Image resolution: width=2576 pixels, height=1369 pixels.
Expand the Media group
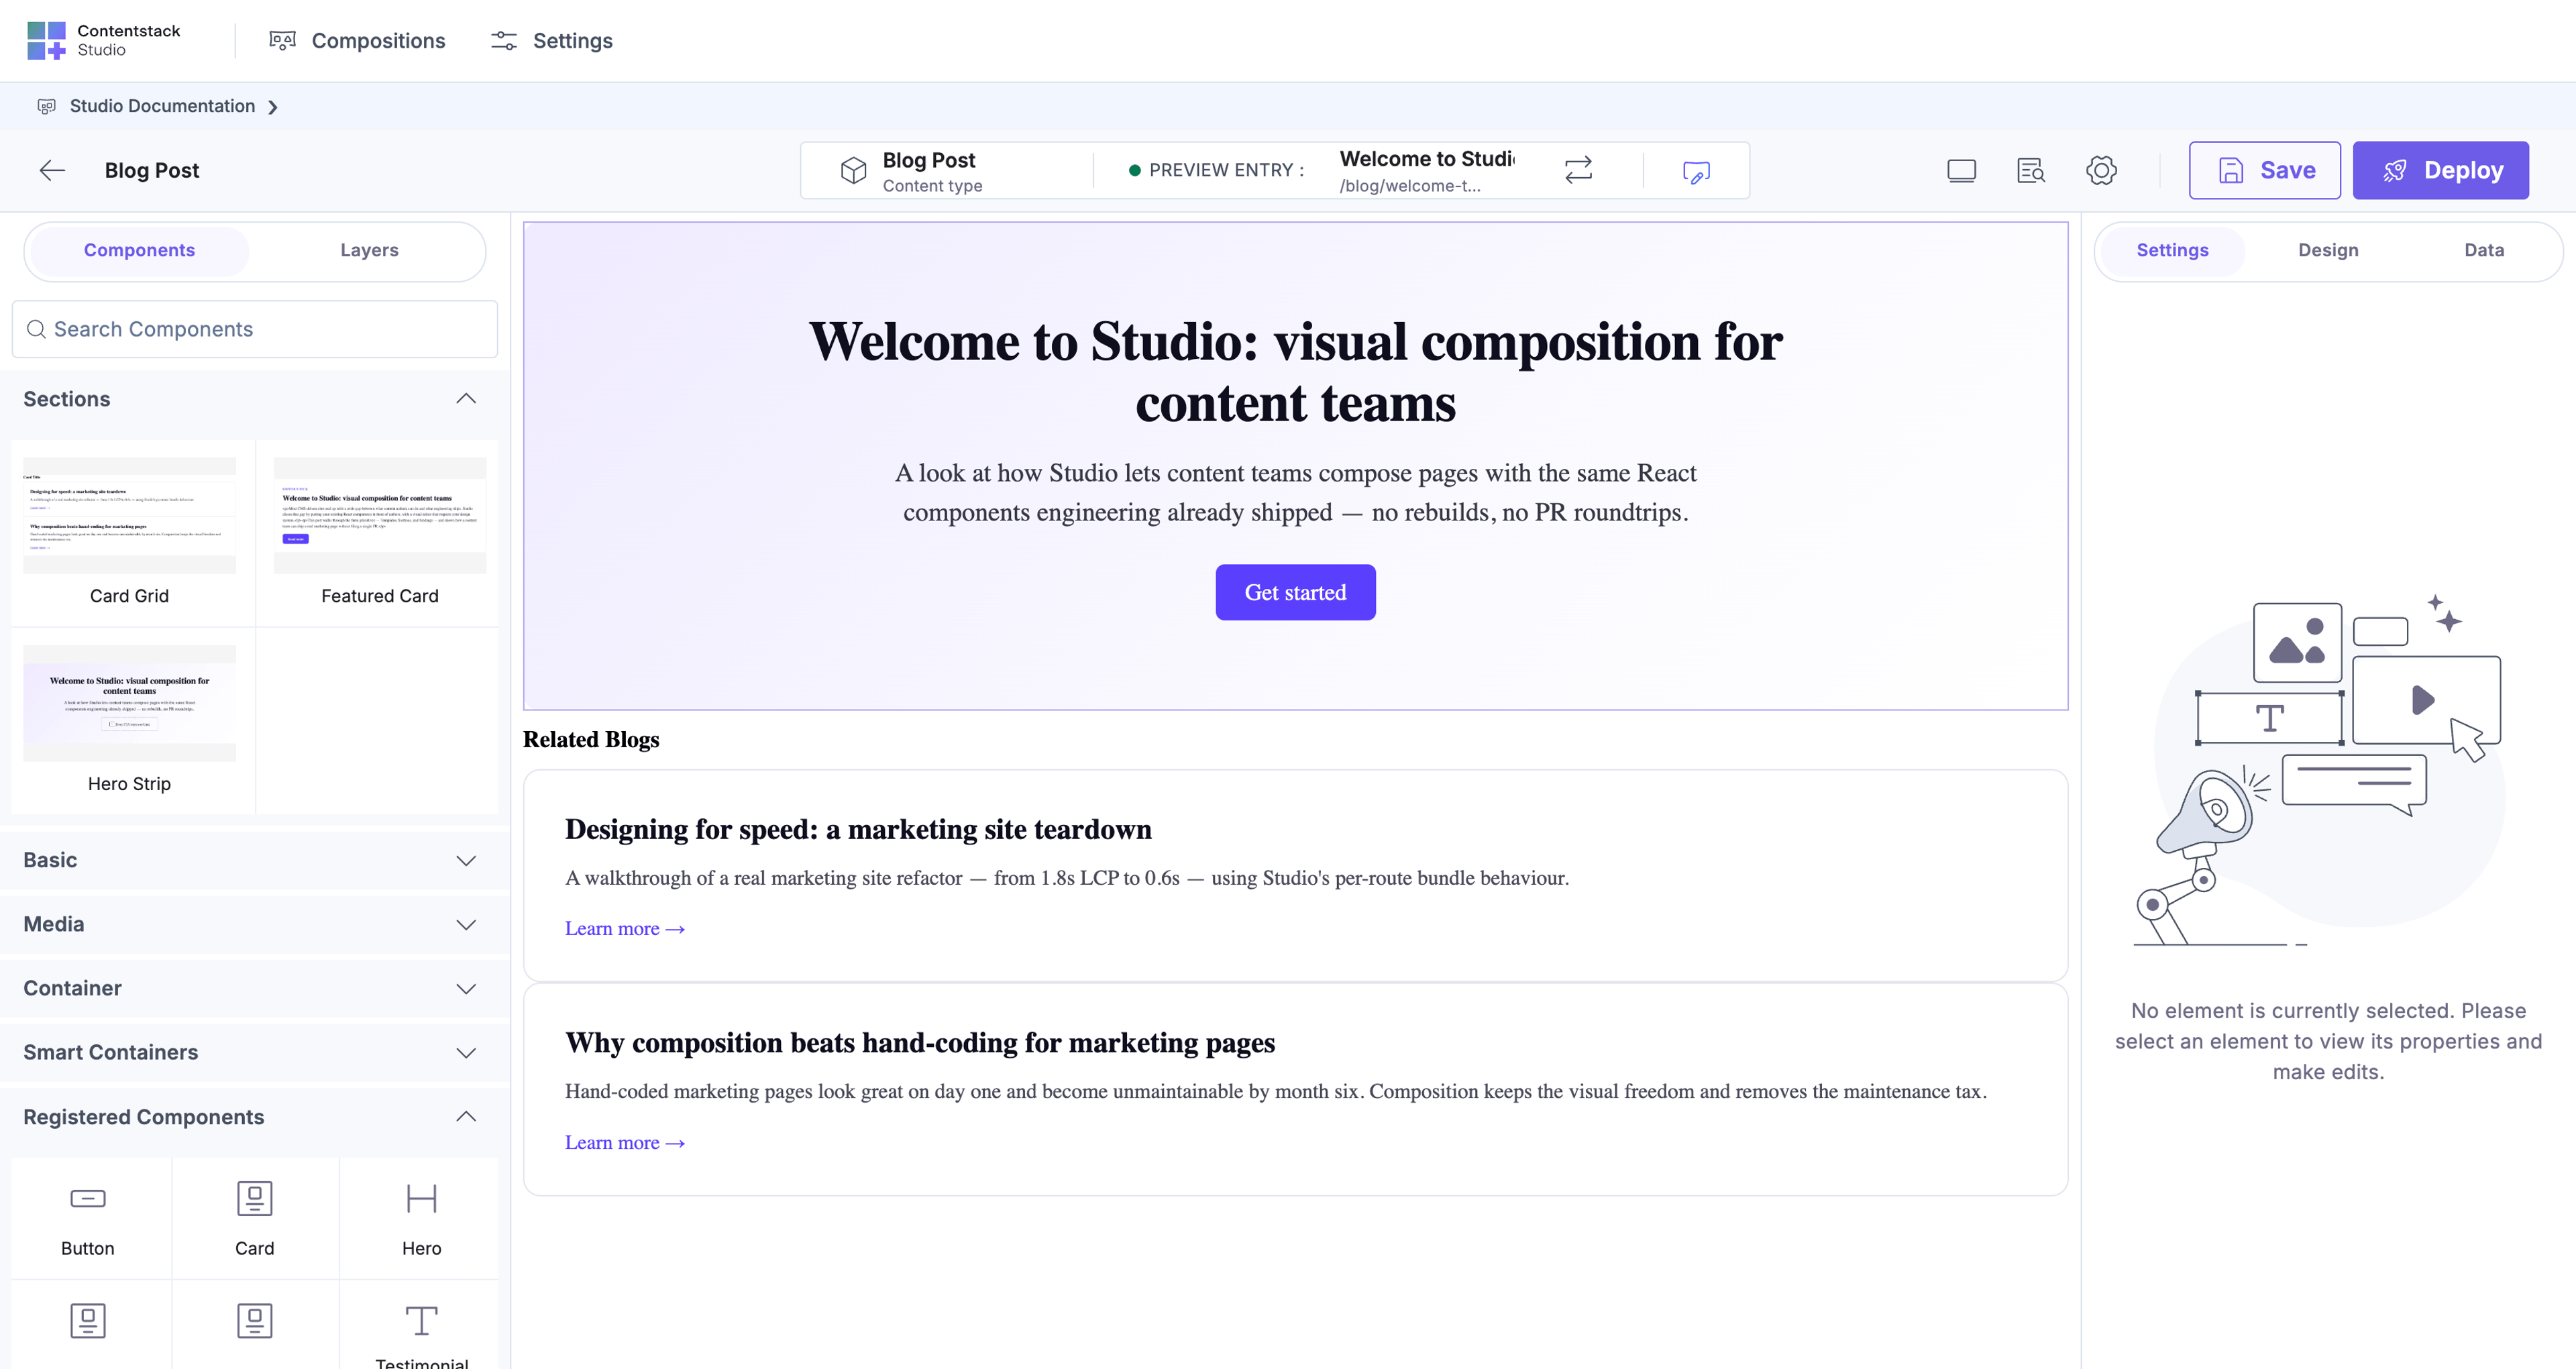click(x=255, y=925)
